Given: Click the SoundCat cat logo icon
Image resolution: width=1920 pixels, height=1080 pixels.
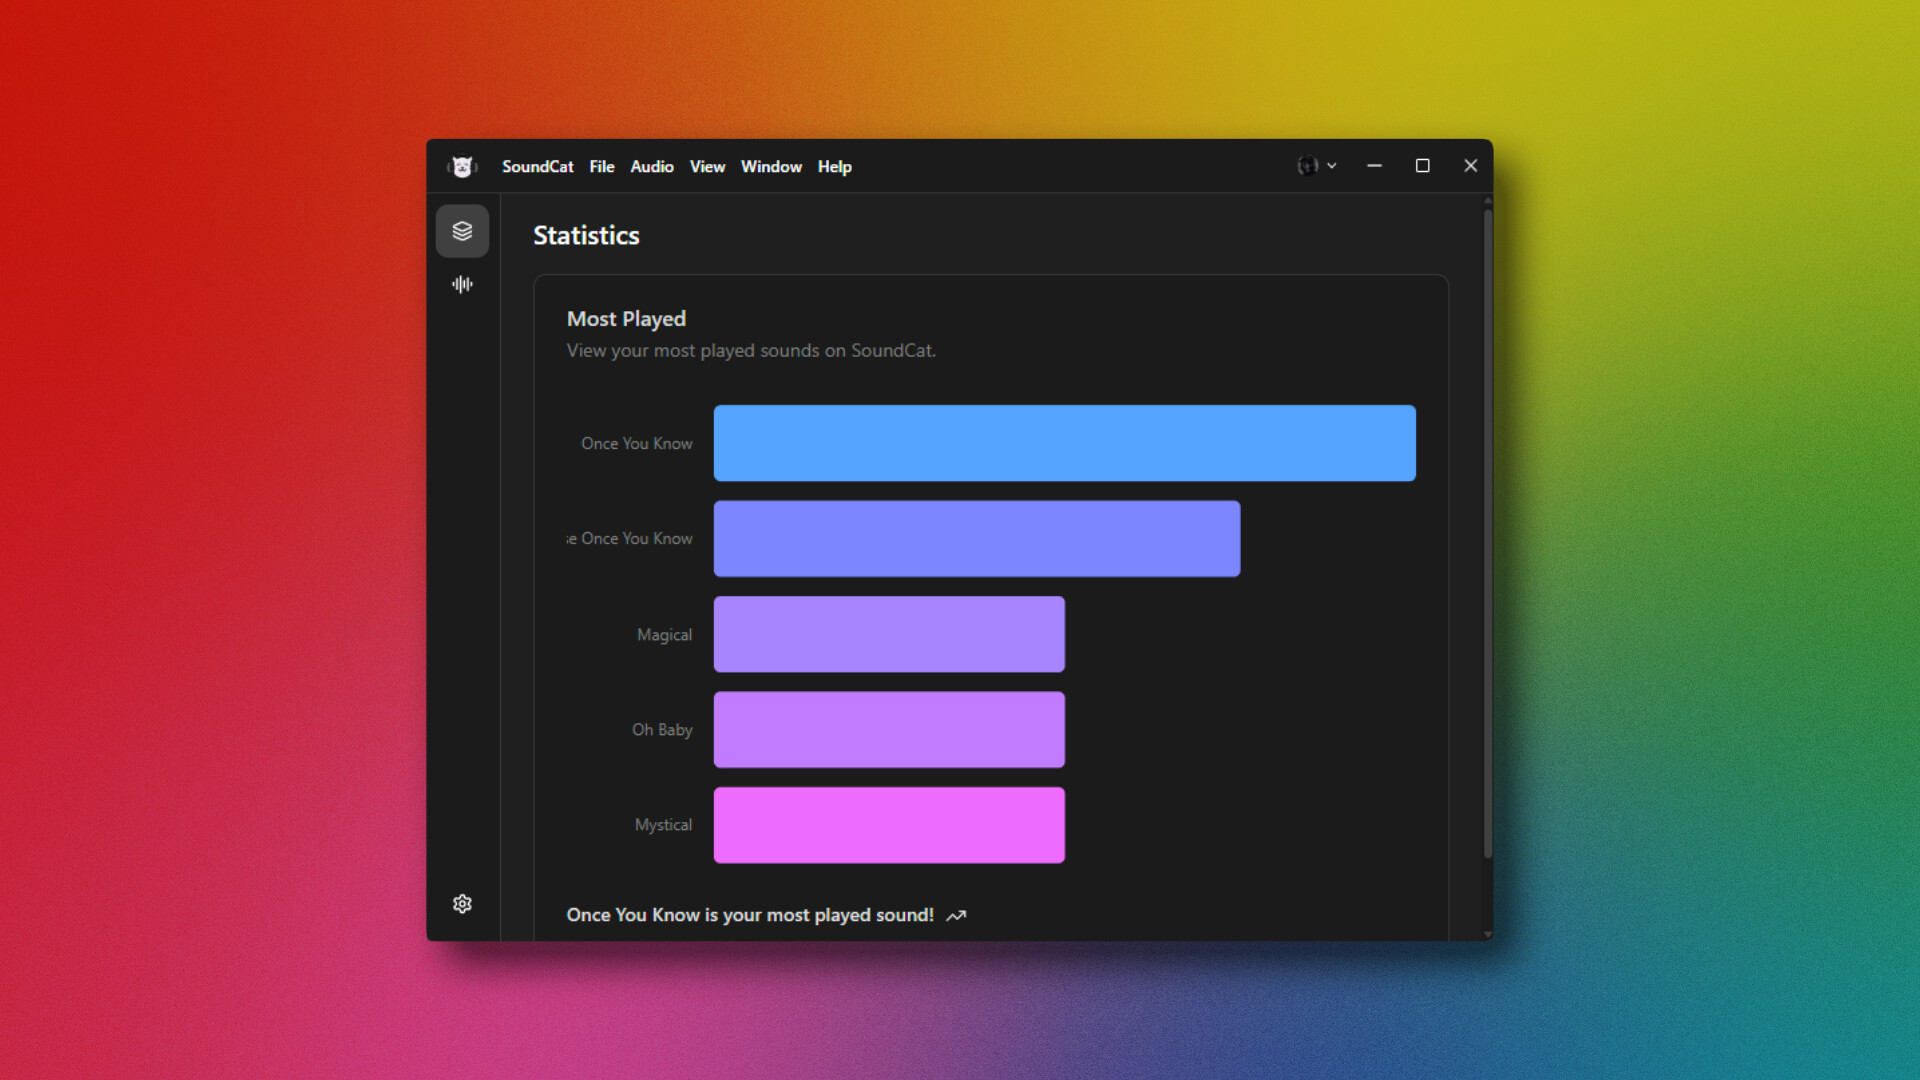Looking at the screenshot, I should click(x=463, y=166).
